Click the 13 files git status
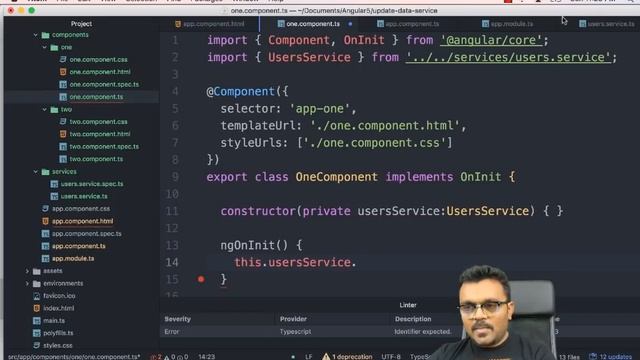The height and width of the screenshot is (360, 640). pos(569,357)
